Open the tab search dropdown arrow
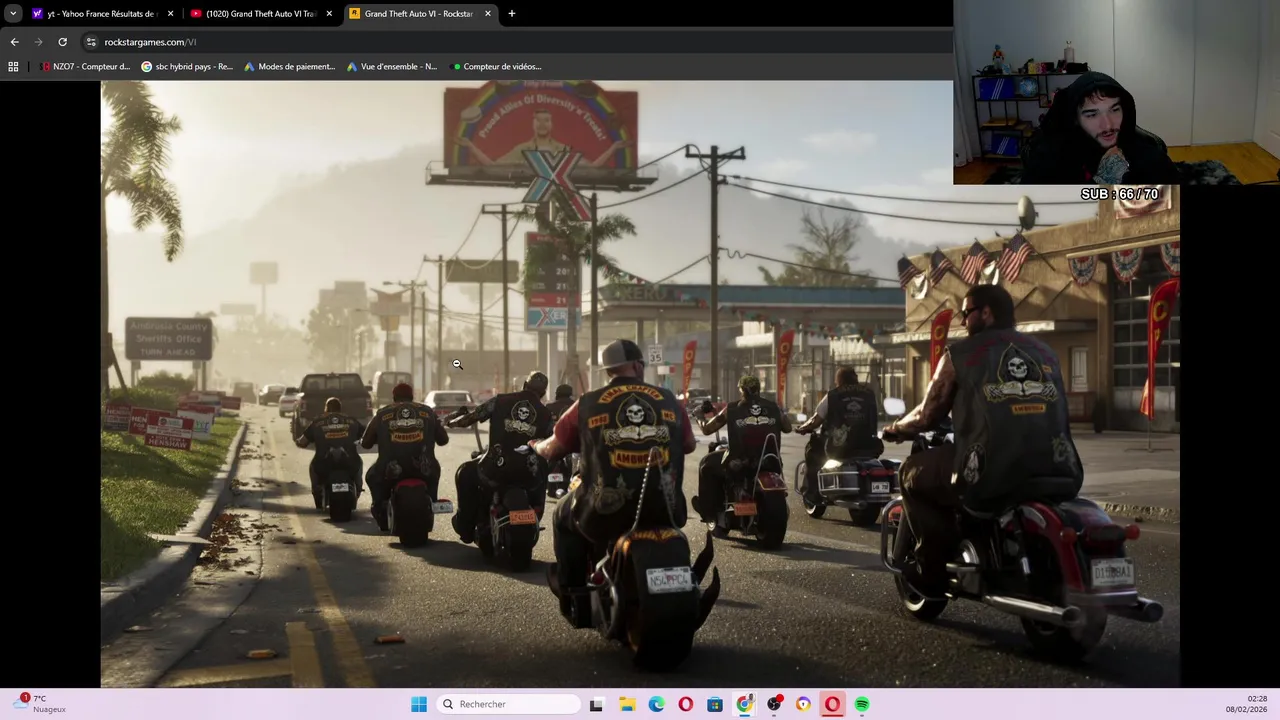 tap(12, 14)
